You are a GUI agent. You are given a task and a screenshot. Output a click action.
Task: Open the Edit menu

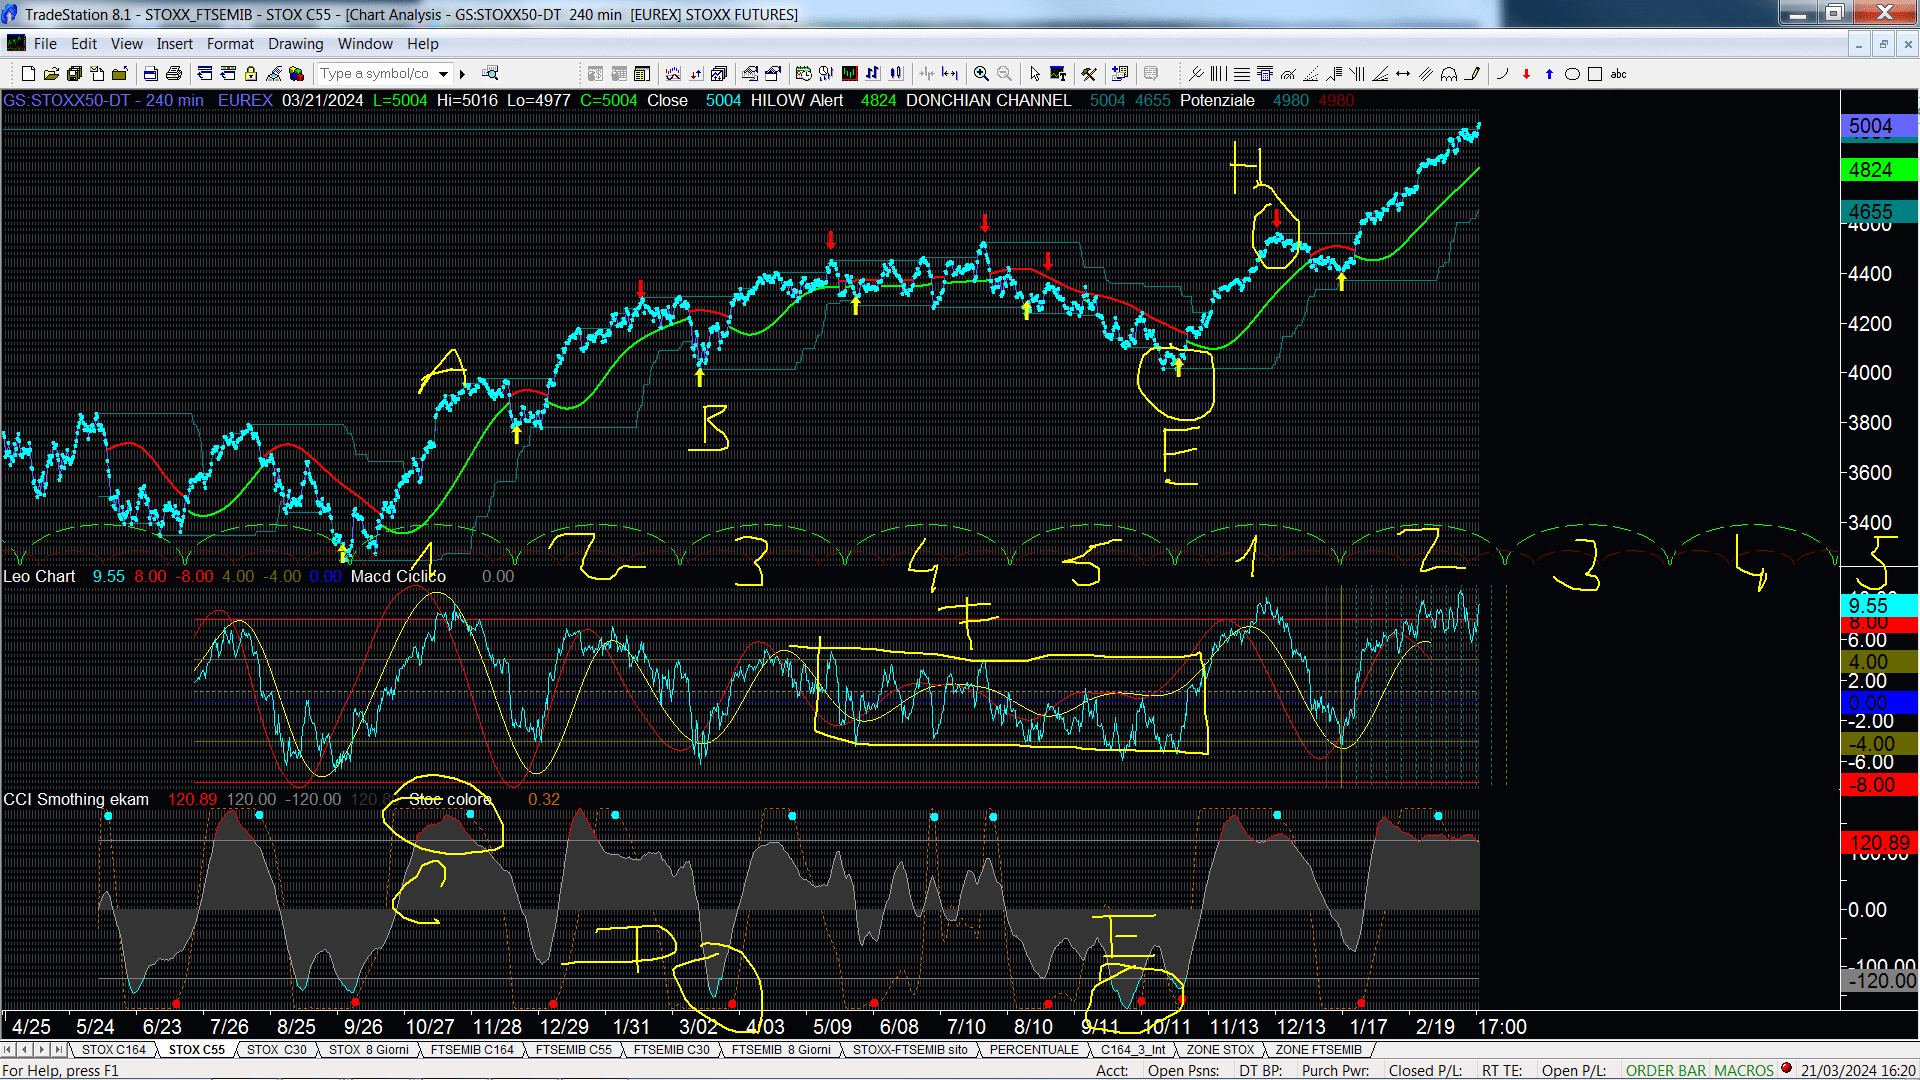84,44
